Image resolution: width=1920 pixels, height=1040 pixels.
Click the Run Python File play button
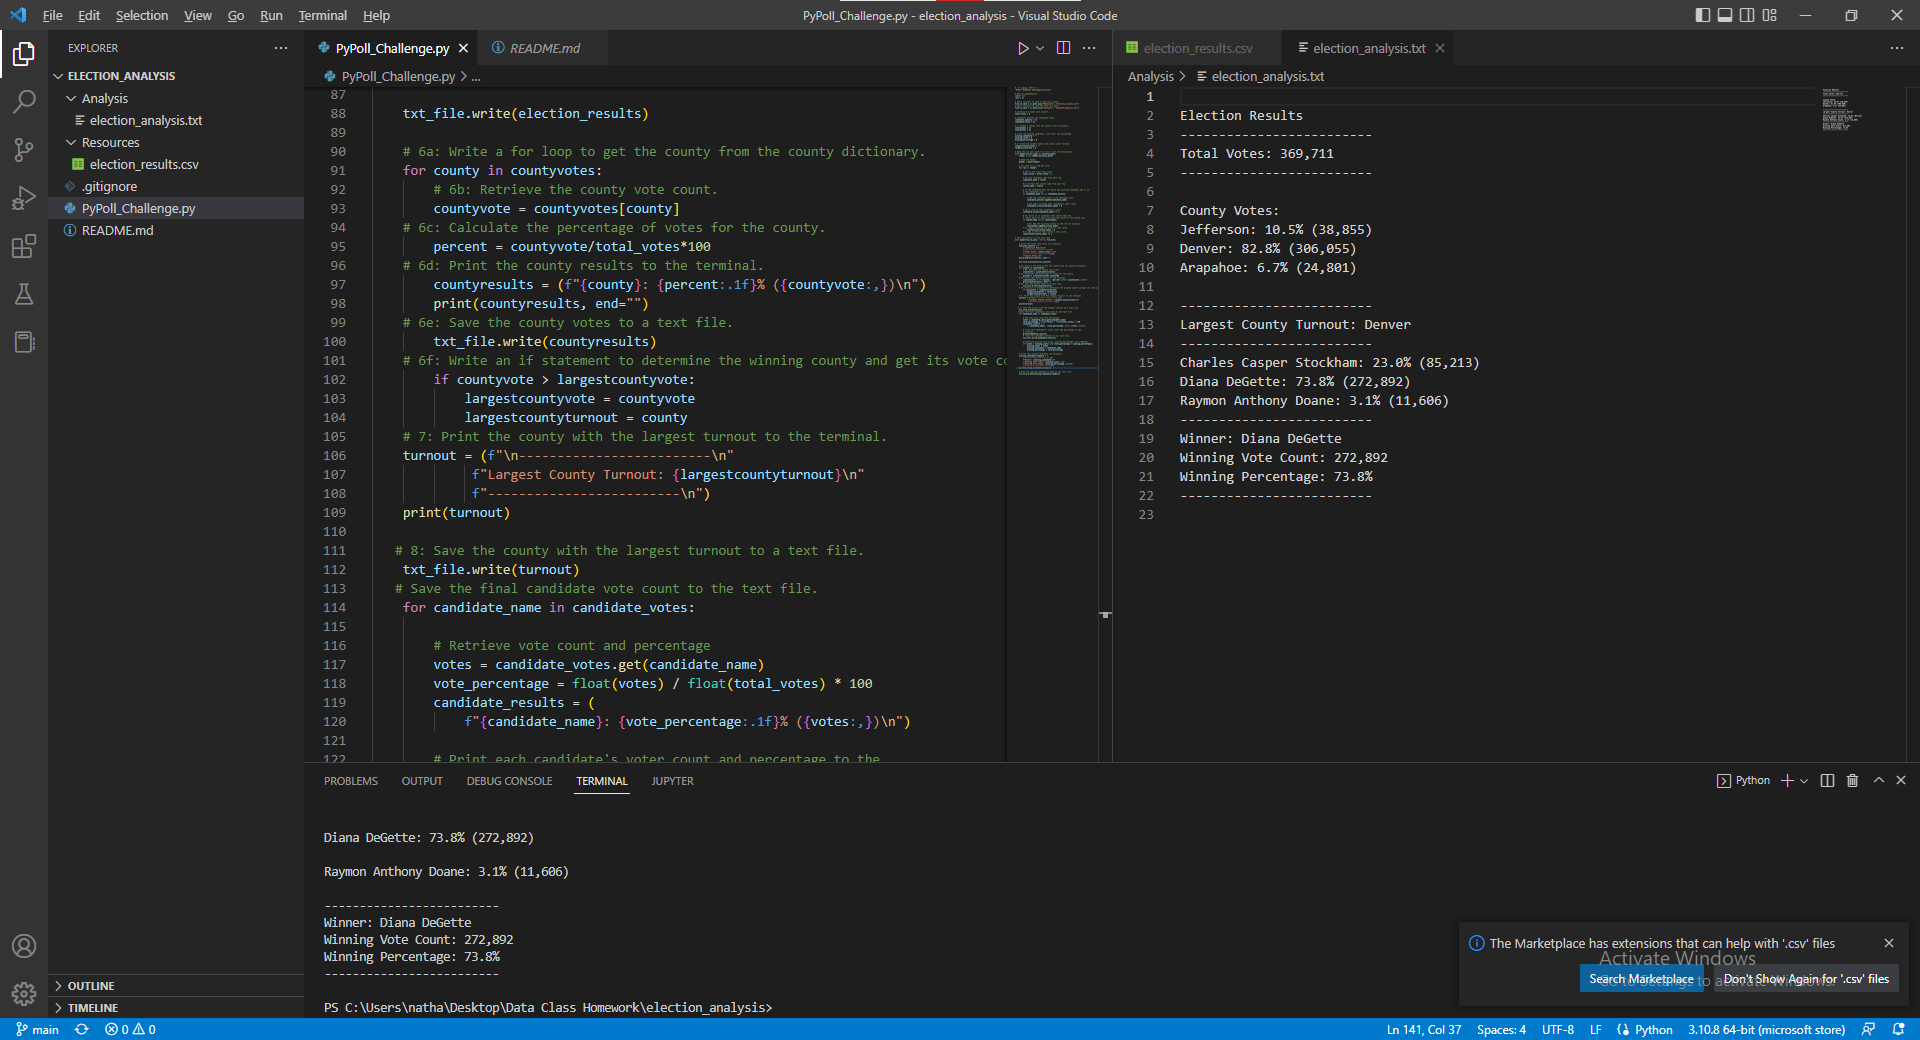(1022, 48)
